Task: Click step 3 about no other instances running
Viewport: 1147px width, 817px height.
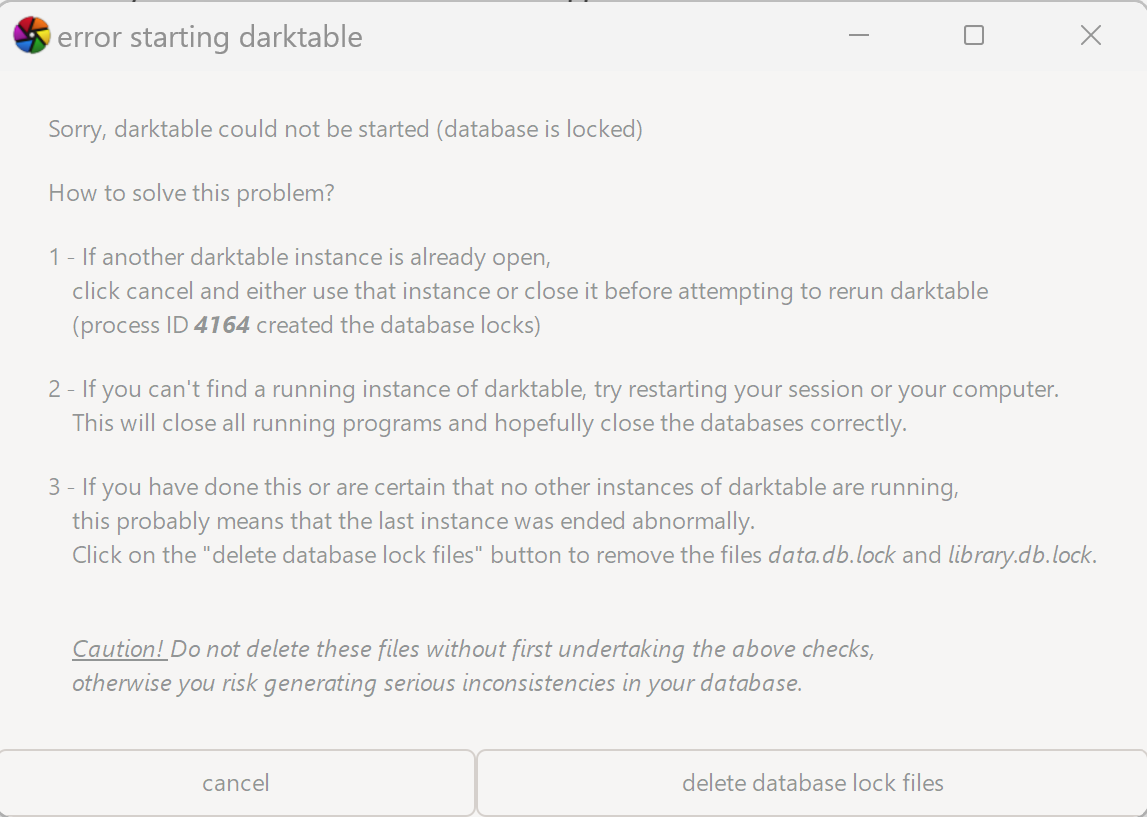Action: click(x=504, y=487)
